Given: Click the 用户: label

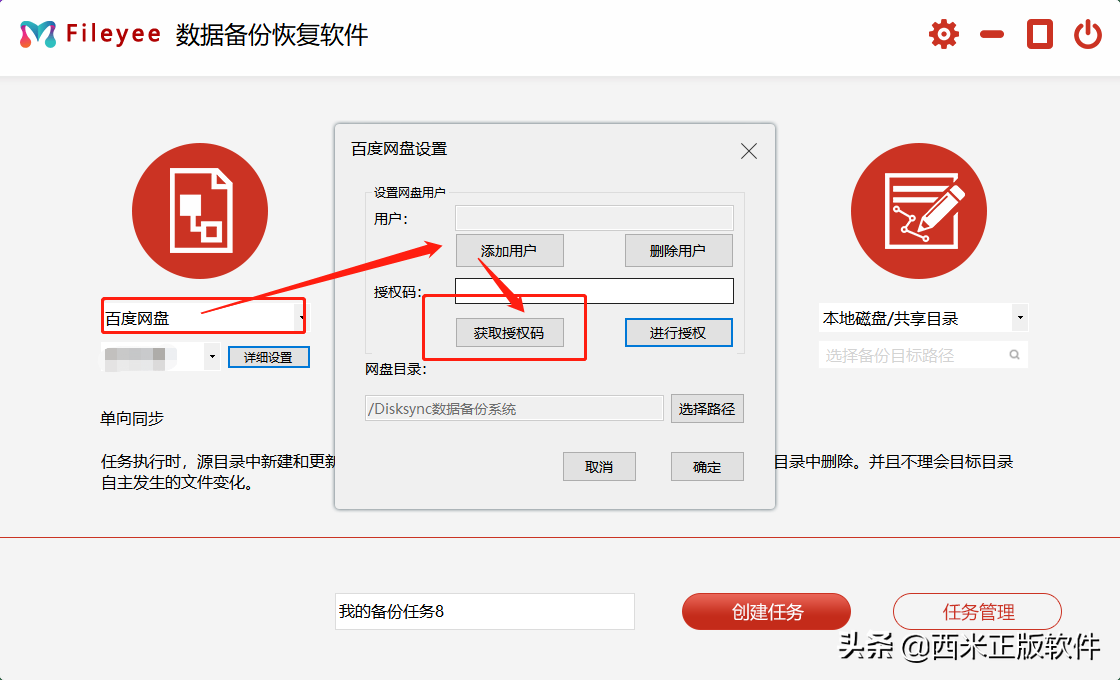Looking at the screenshot, I should [391, 219].
